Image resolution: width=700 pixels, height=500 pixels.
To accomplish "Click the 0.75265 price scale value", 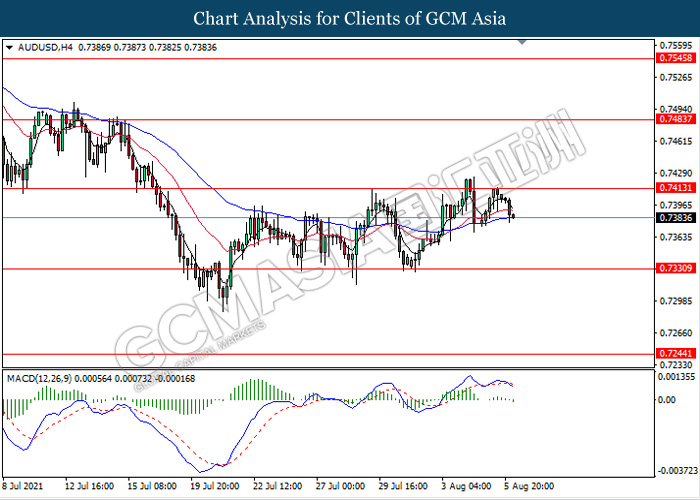I will (676, 77).
